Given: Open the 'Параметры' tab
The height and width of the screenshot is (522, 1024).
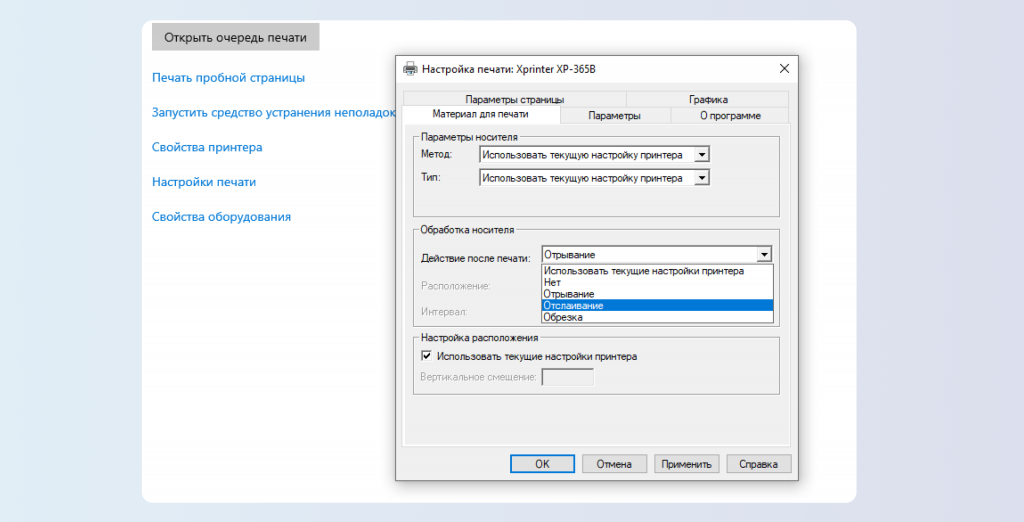Looking at the screenshot, I should tap(614, 115).
